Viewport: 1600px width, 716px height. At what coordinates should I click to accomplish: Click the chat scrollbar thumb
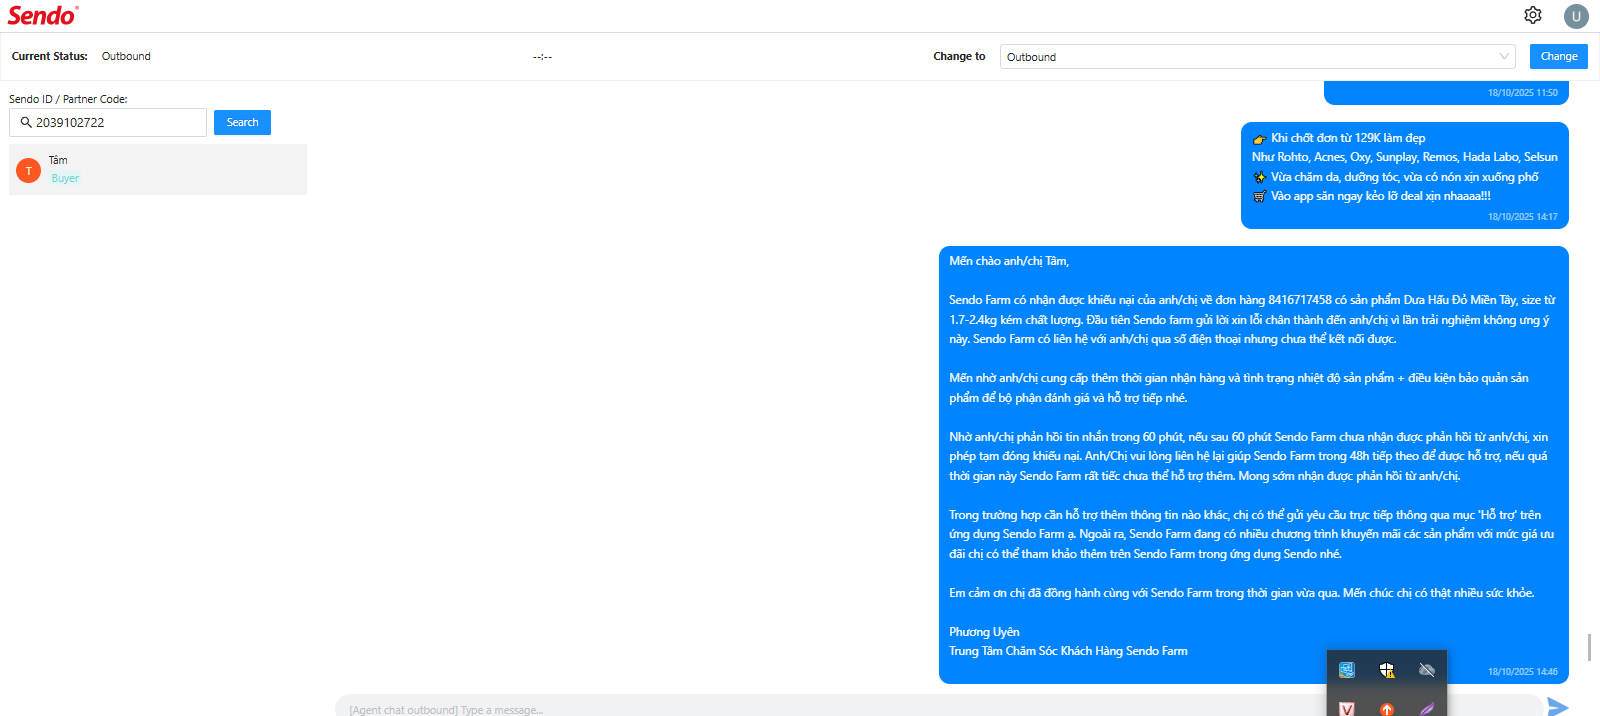(1589, 646)
